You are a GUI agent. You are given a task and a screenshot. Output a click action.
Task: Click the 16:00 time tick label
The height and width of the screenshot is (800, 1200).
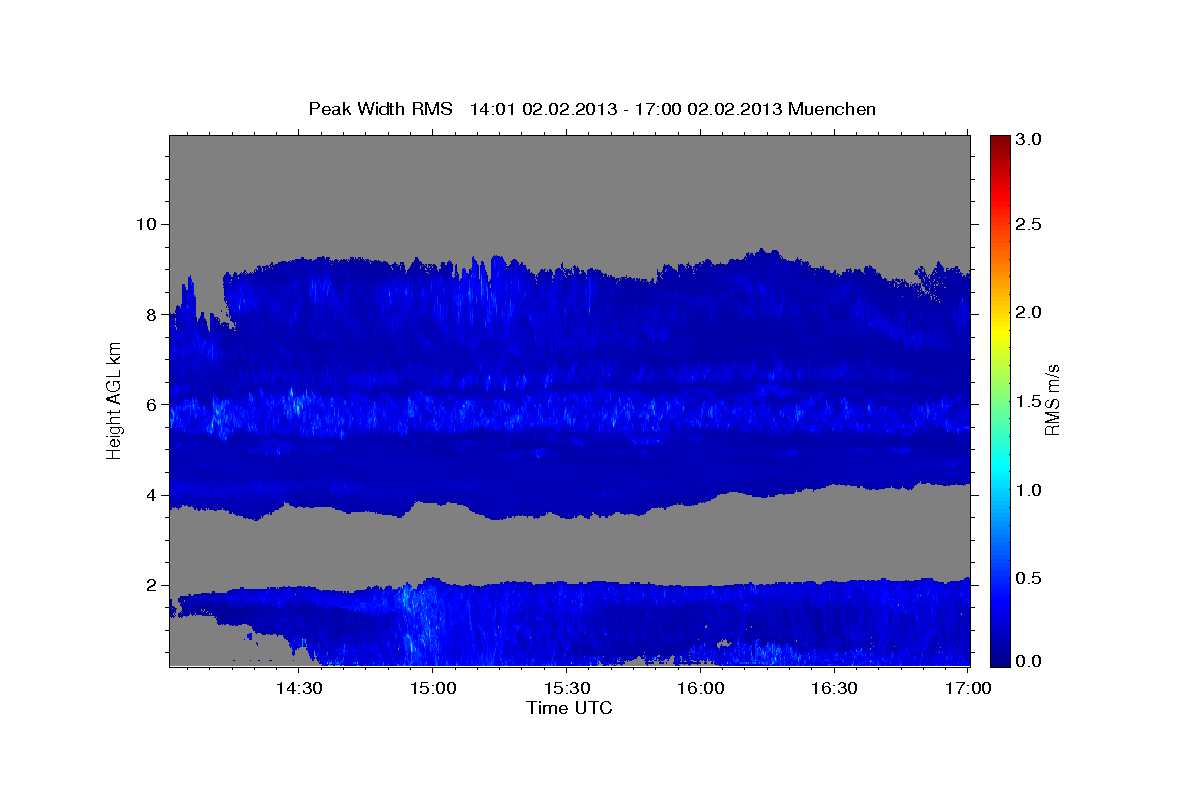tap(702, 688)
